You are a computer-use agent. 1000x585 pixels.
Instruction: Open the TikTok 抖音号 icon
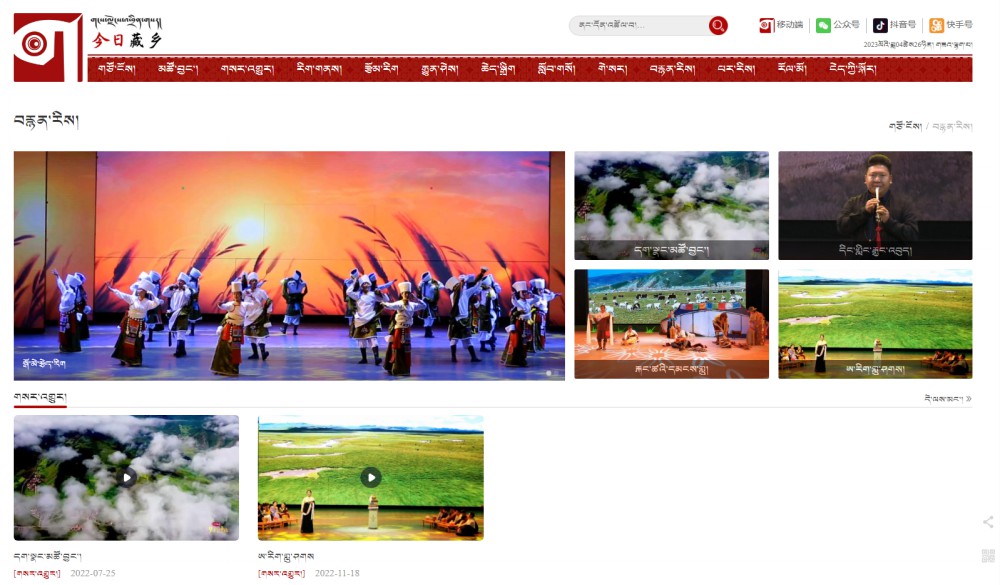click(x=880, y=25)
